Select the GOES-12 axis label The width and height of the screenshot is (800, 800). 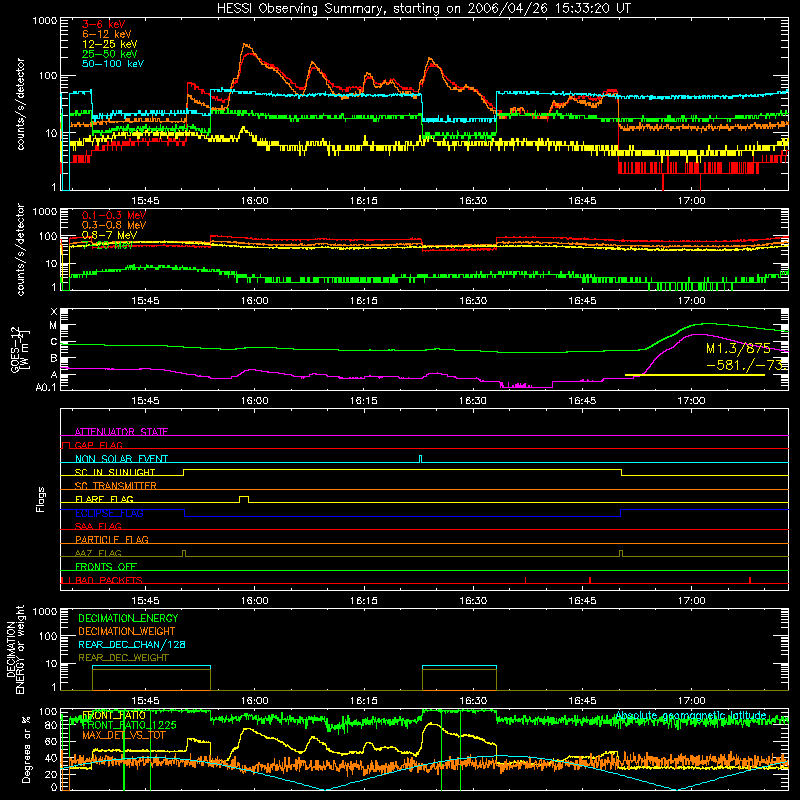point(19,349)
